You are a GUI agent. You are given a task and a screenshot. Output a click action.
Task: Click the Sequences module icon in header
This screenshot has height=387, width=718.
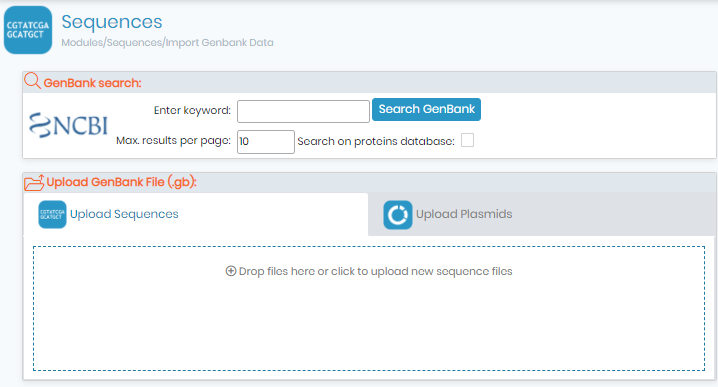[28, 30]
